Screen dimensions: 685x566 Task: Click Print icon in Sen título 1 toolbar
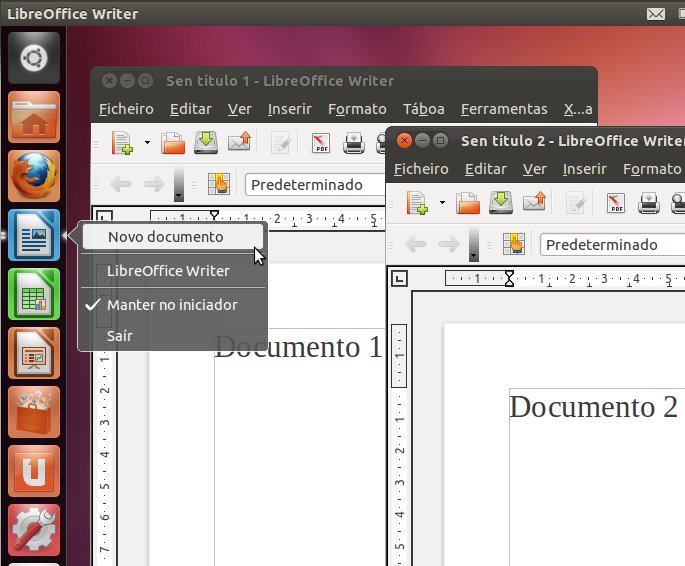pyautogui.click(x=354, y=143)
